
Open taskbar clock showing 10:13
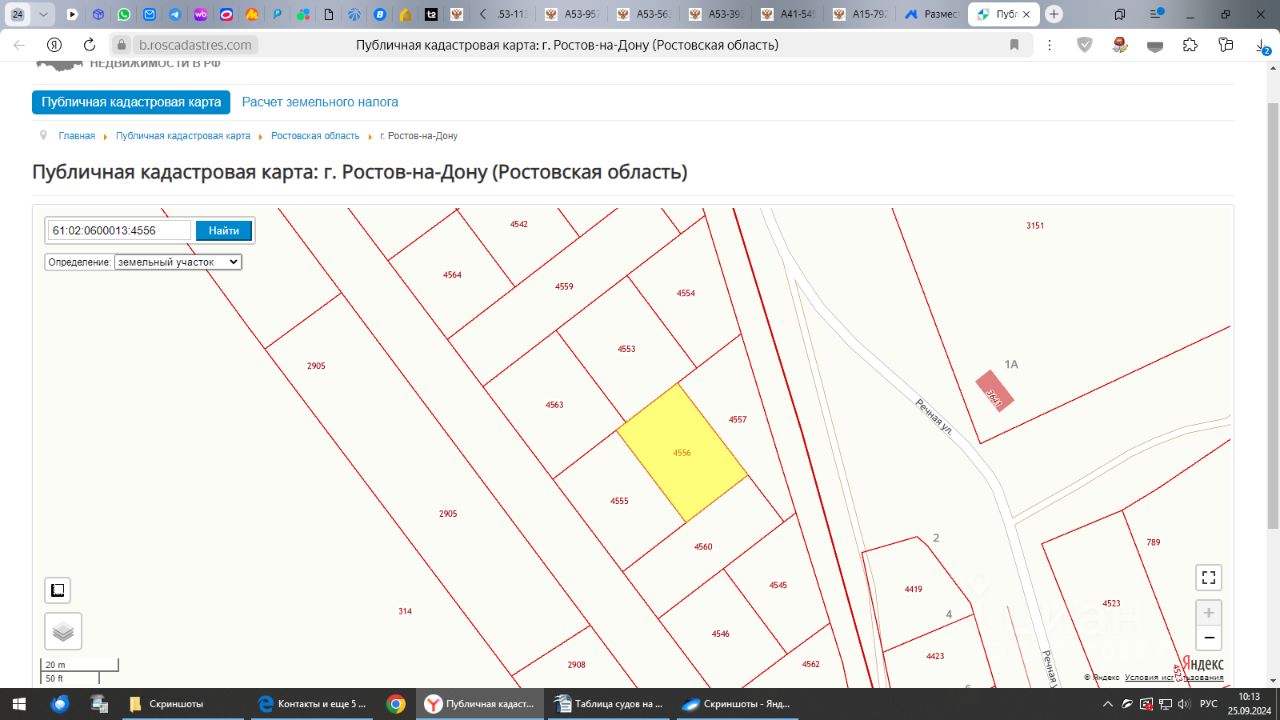coord(1249,703)
